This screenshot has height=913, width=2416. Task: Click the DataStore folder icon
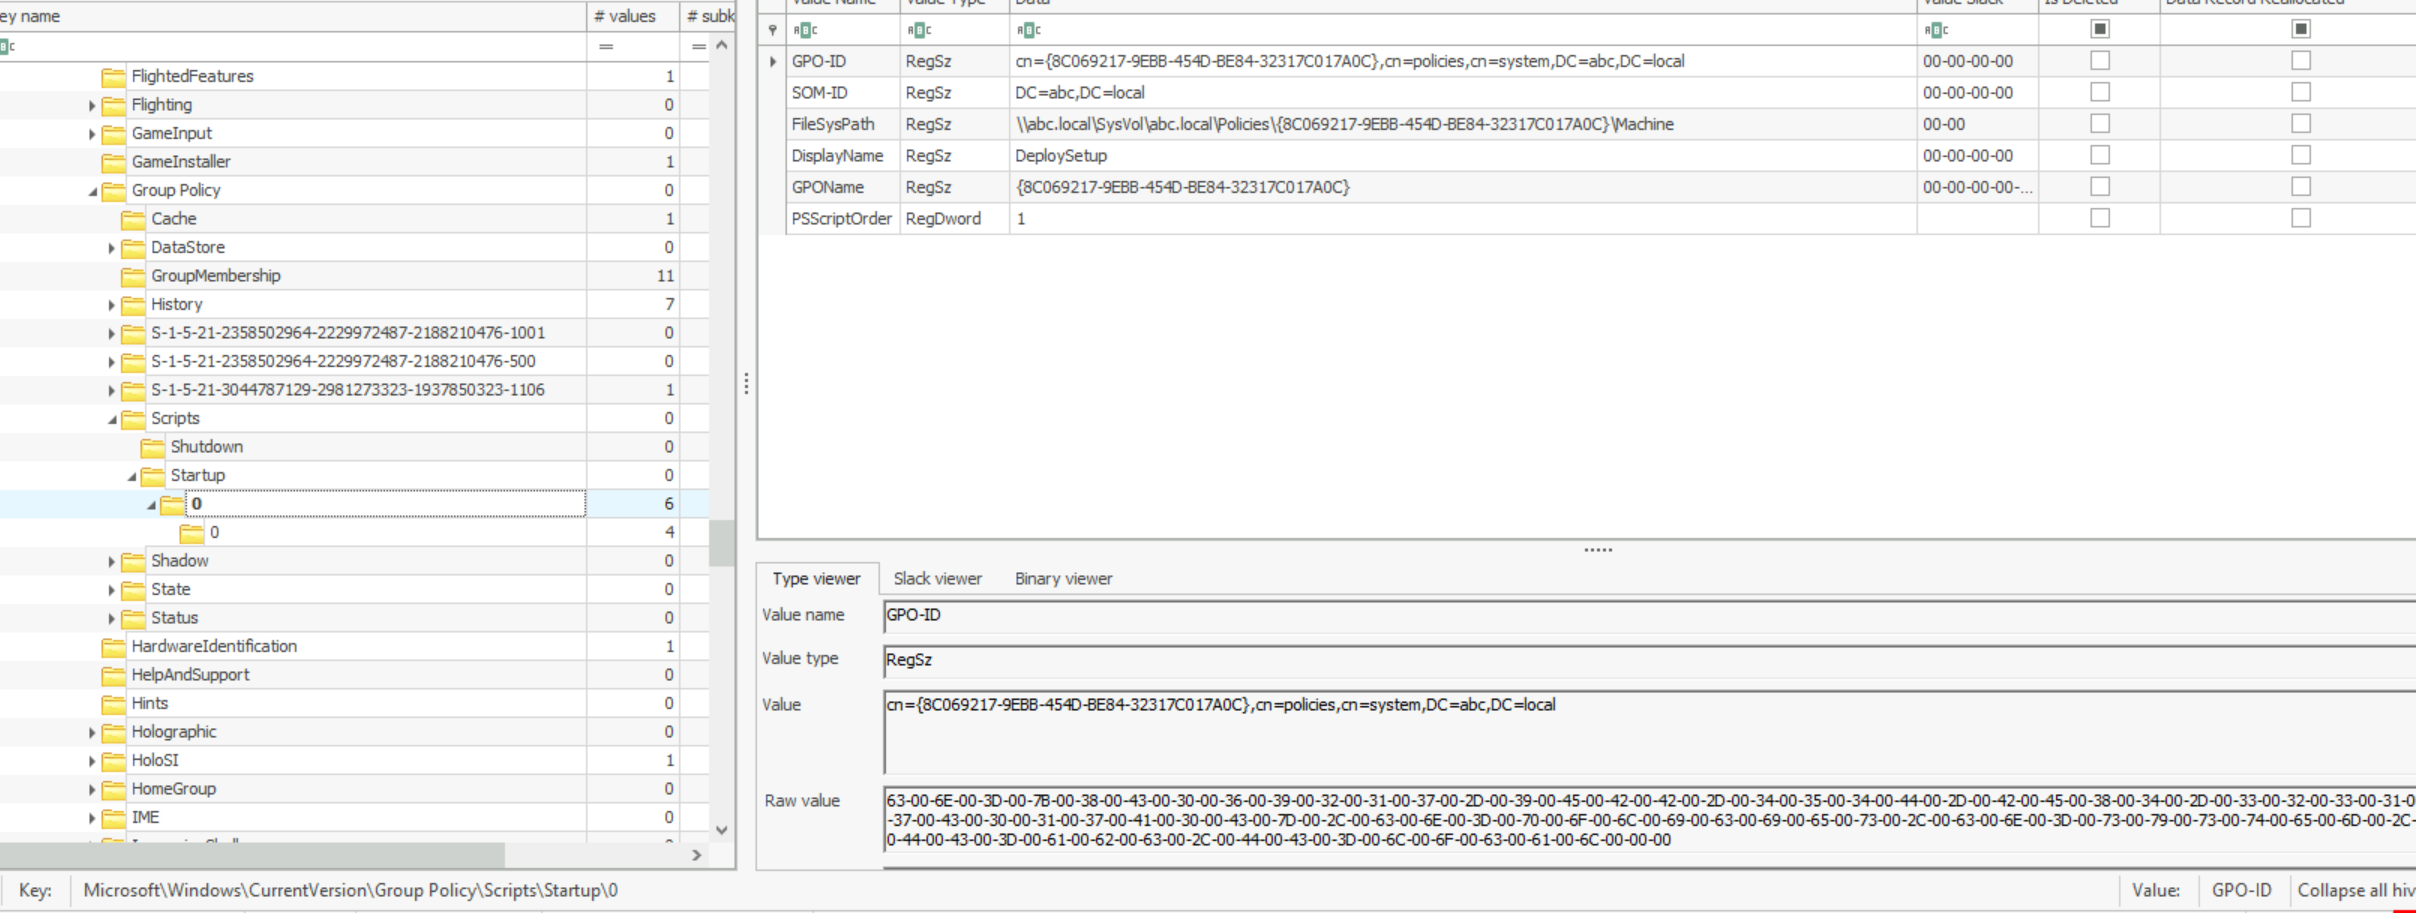point(133,248)
